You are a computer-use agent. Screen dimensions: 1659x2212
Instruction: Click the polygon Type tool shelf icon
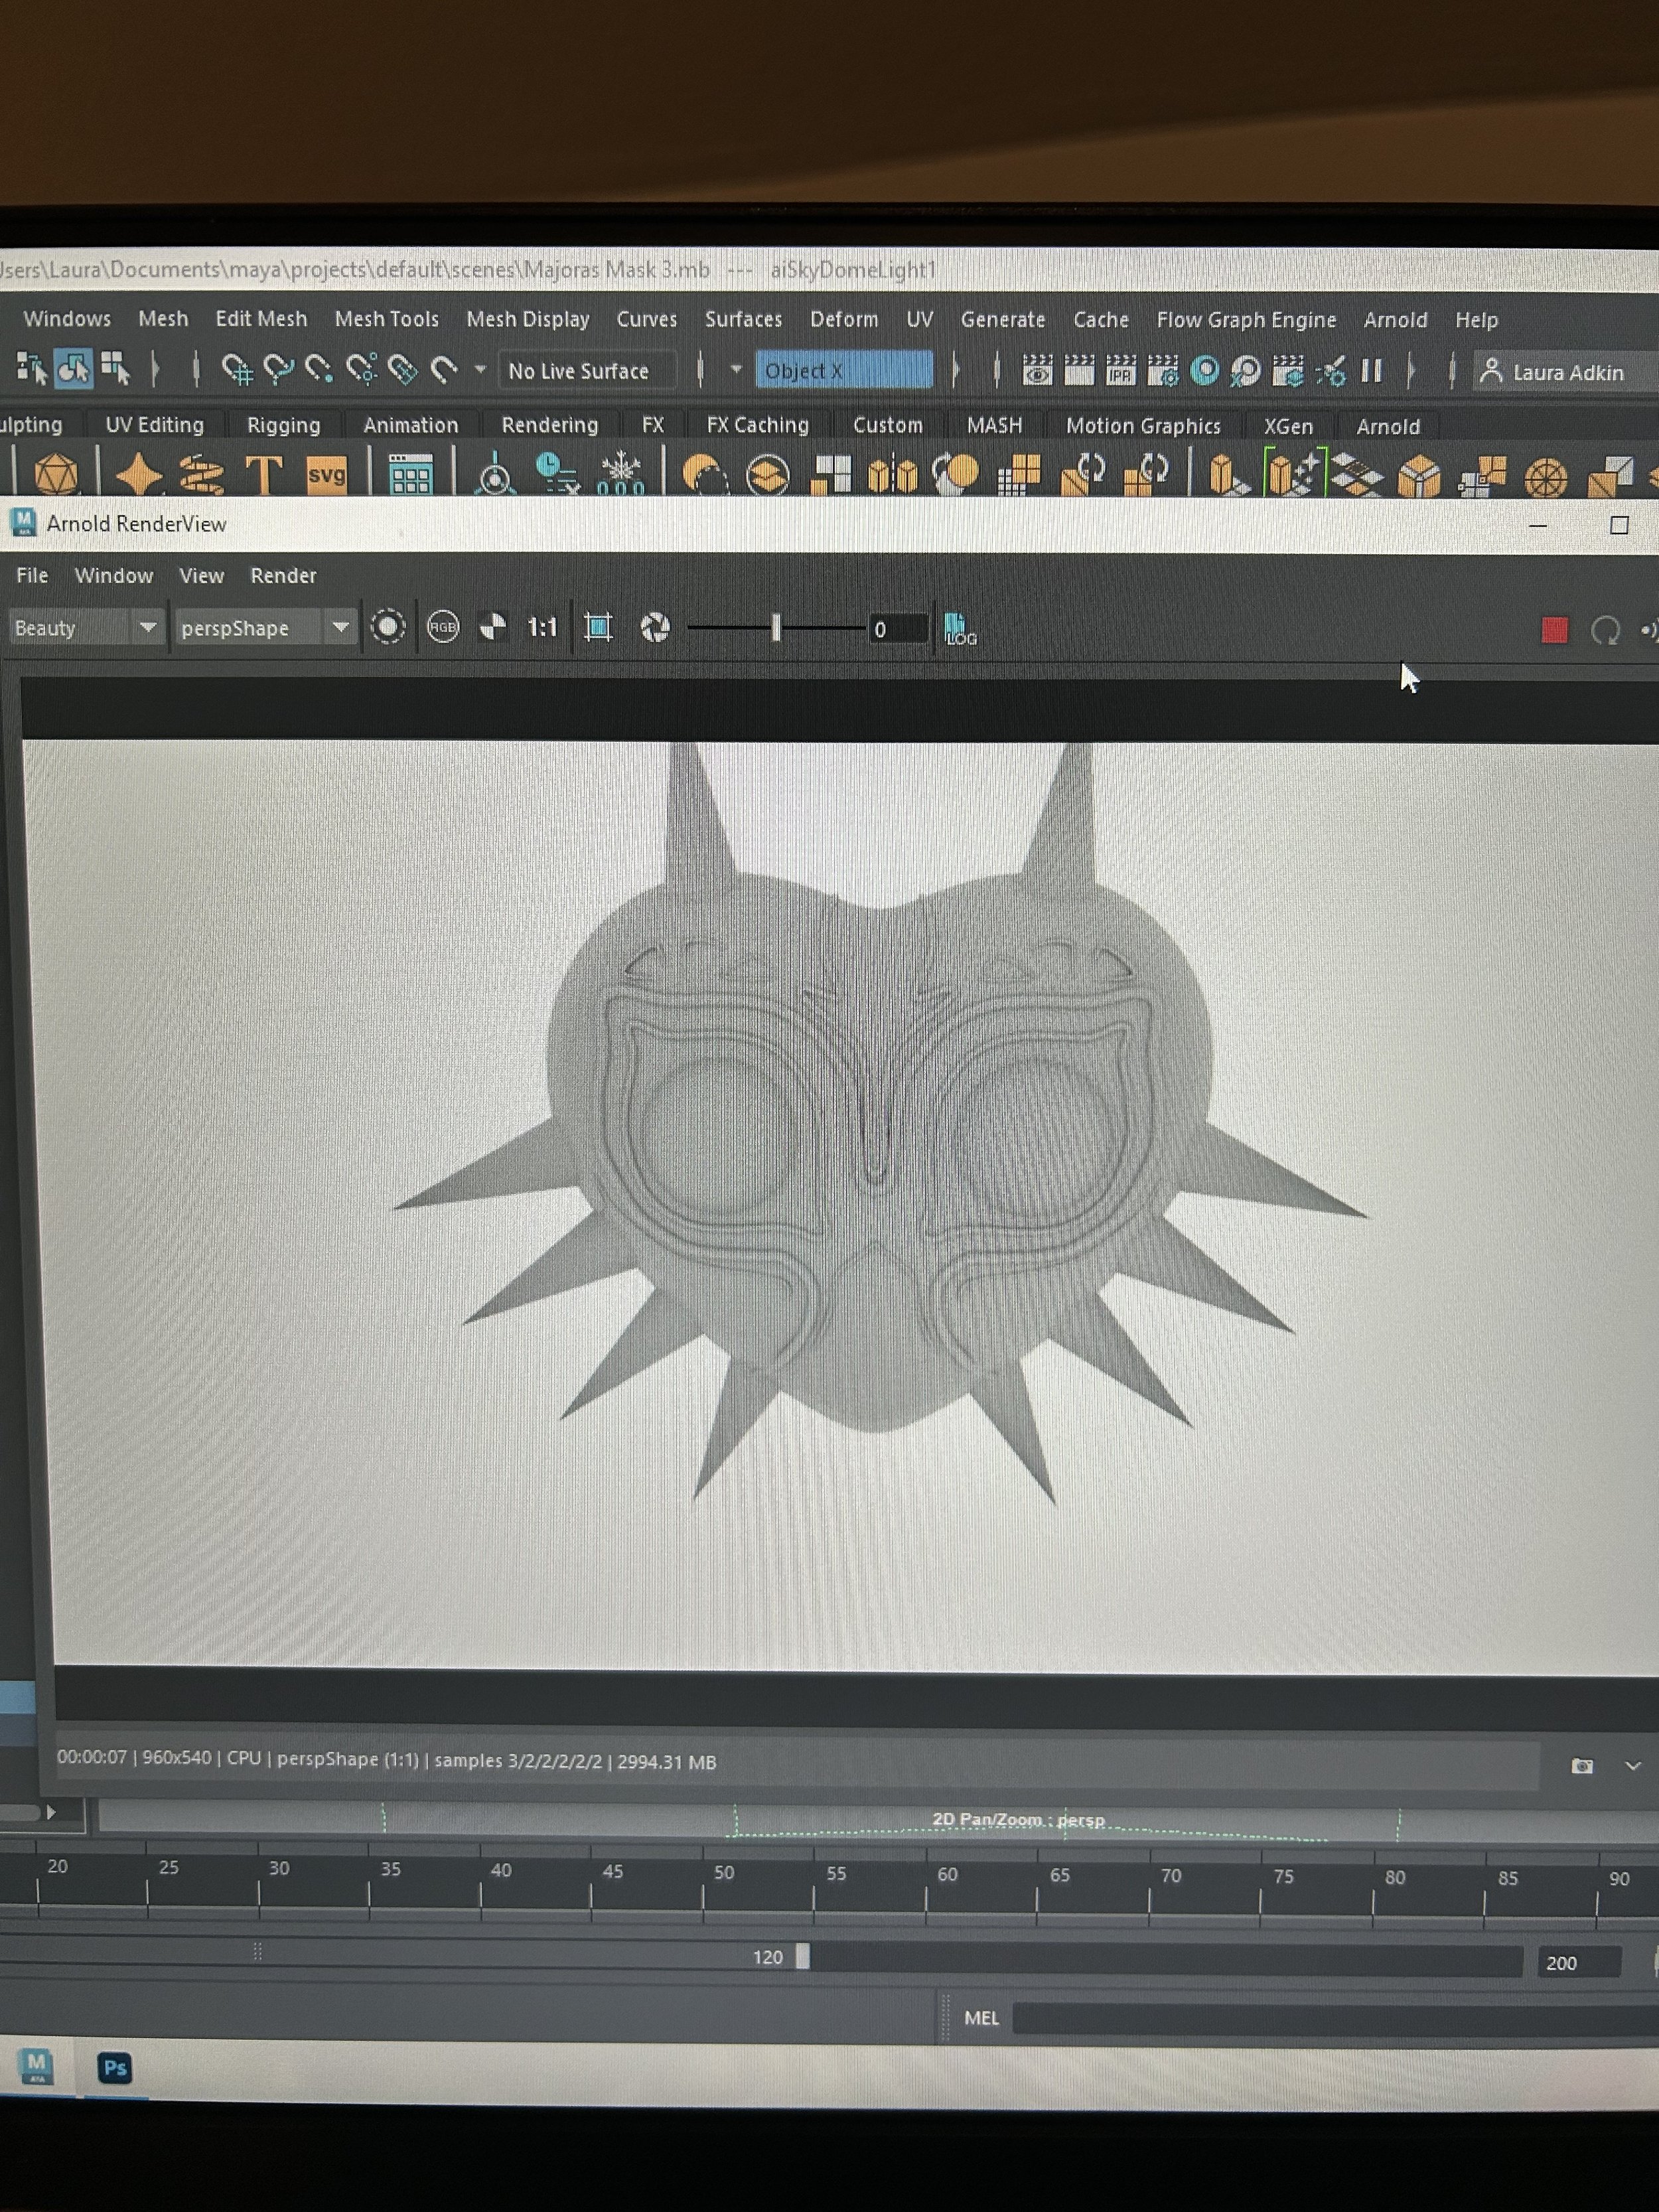click(x=264, y=474)
